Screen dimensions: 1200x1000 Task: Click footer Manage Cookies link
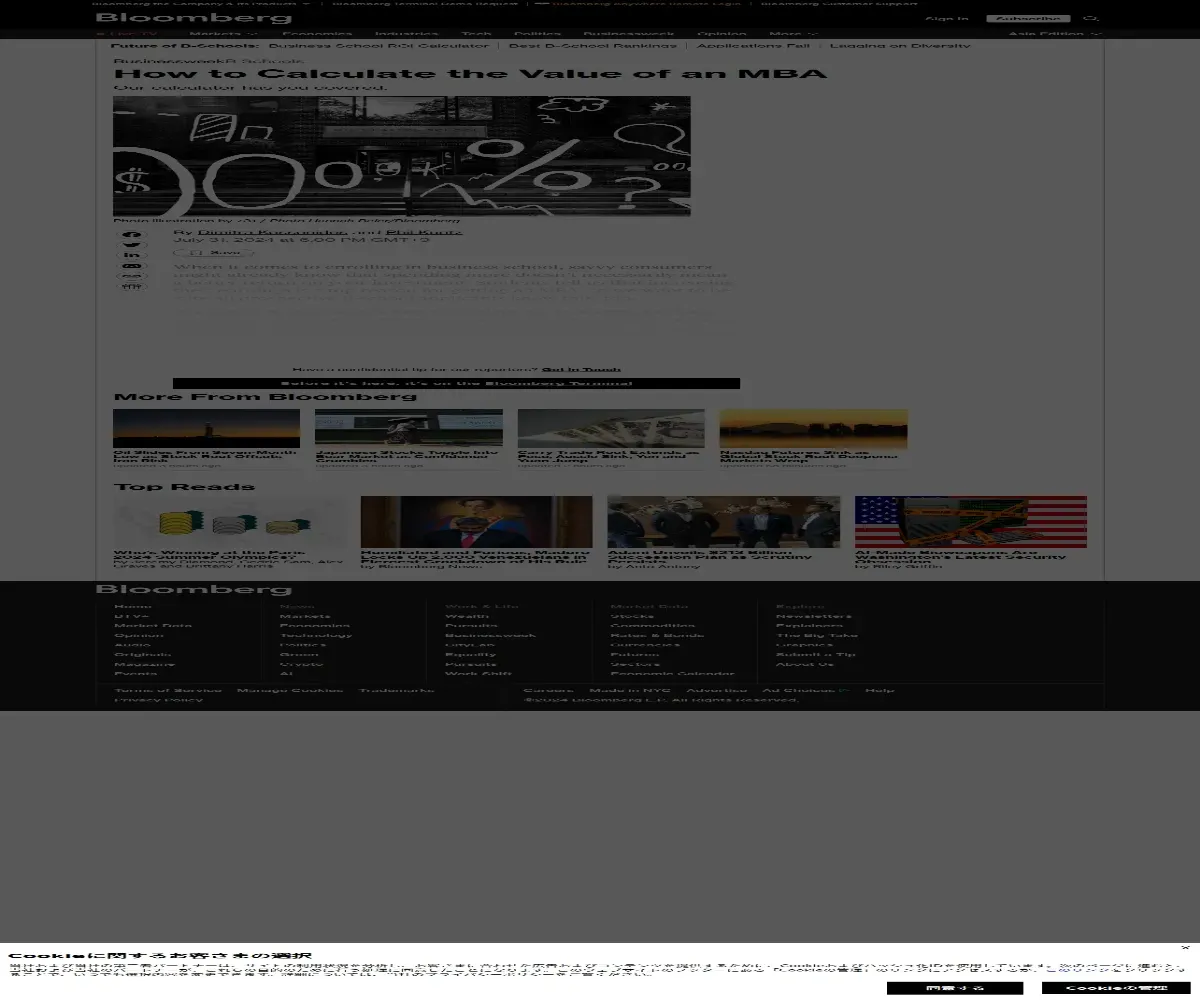coord(290,690)
